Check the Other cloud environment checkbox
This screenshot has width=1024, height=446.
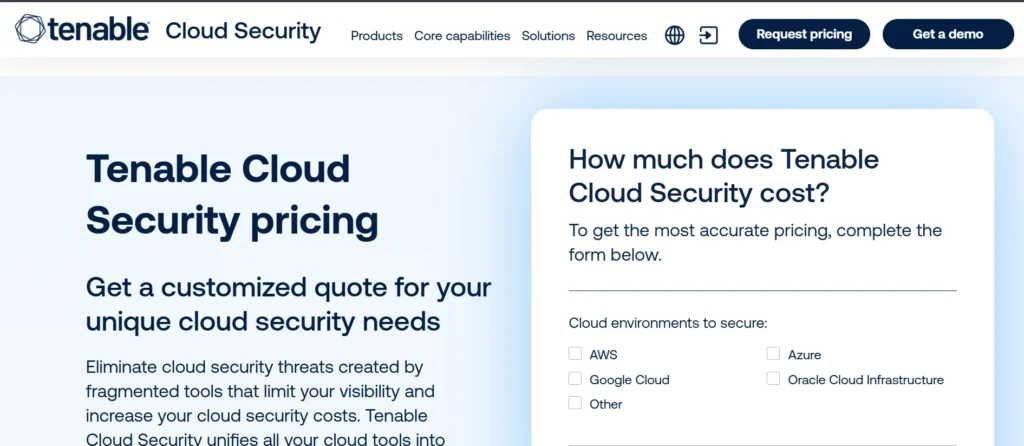[x=575, y=403]
